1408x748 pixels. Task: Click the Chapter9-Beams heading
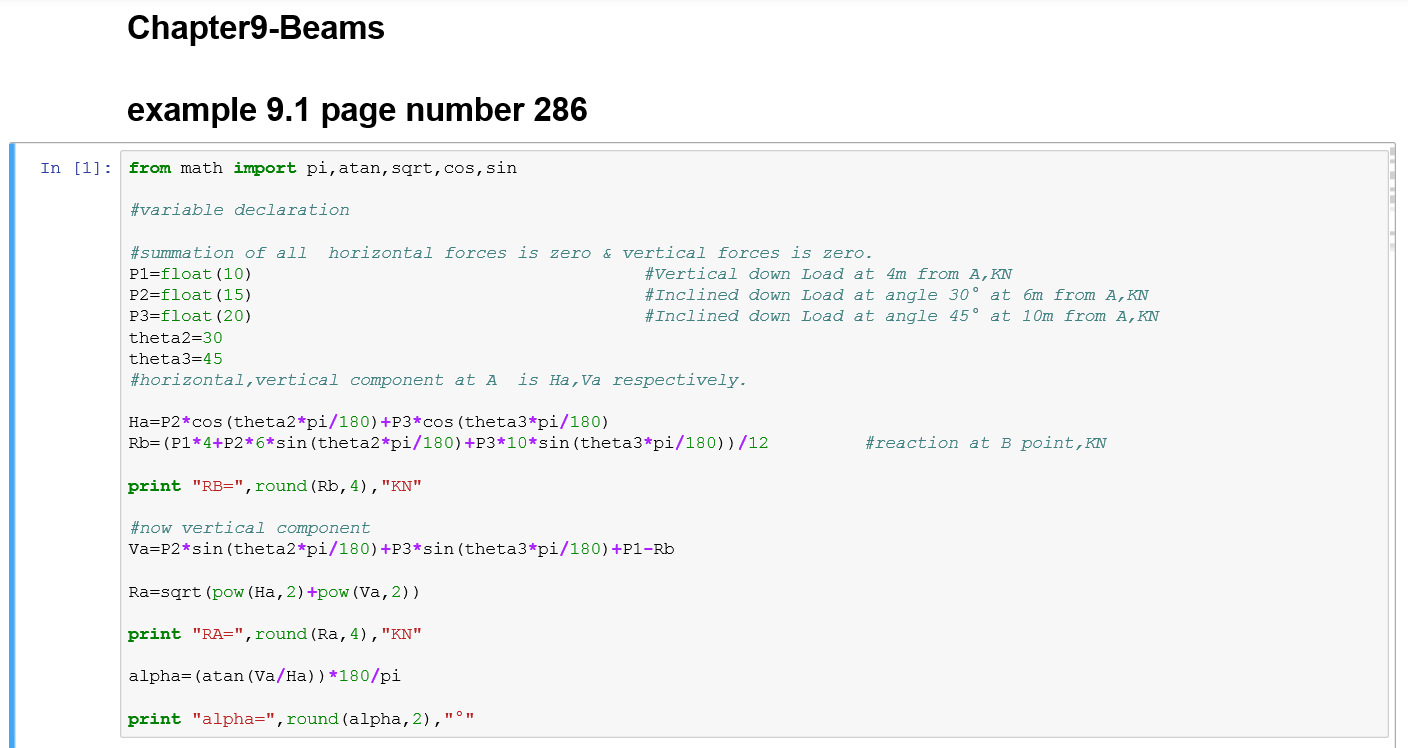click(x=256, y=28)
